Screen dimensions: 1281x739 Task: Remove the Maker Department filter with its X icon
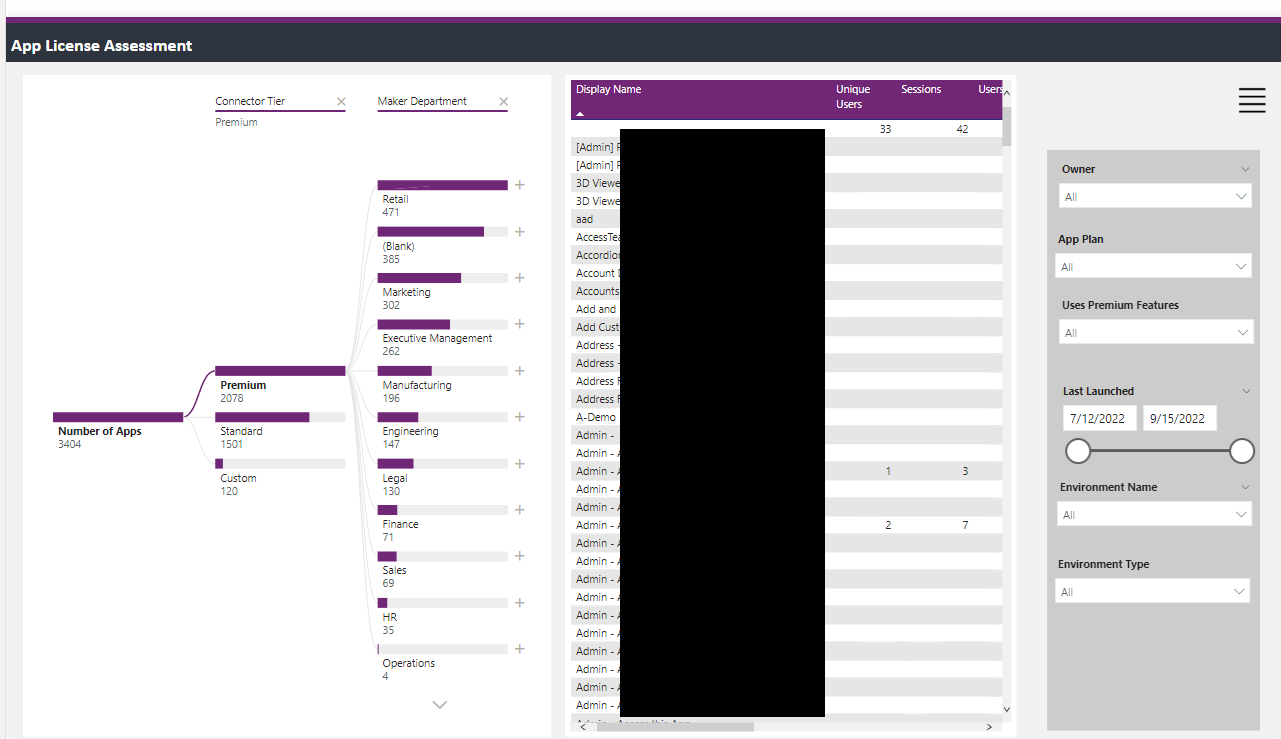[x=503, y=101]
